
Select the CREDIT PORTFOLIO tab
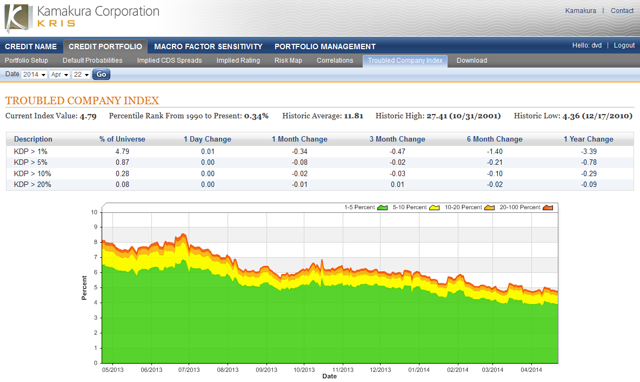[x=105, y=47]
